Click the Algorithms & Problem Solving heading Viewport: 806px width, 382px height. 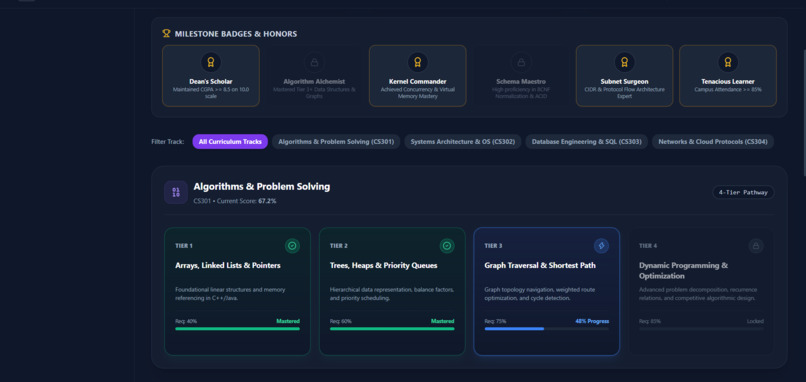[262, 187]
